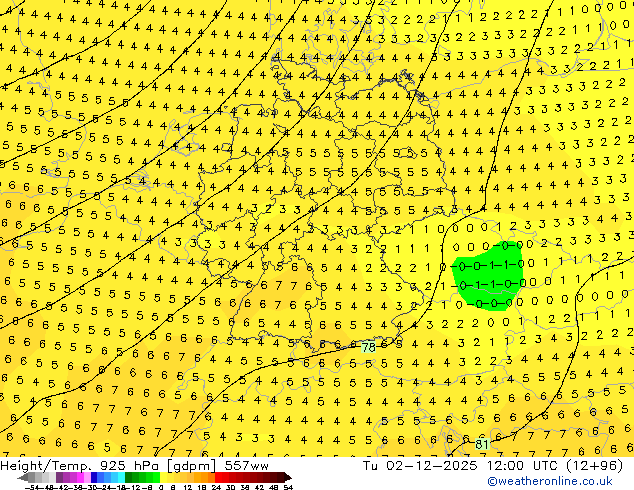Click the weatheronline.co.uk copyright link

click(550, 481)
